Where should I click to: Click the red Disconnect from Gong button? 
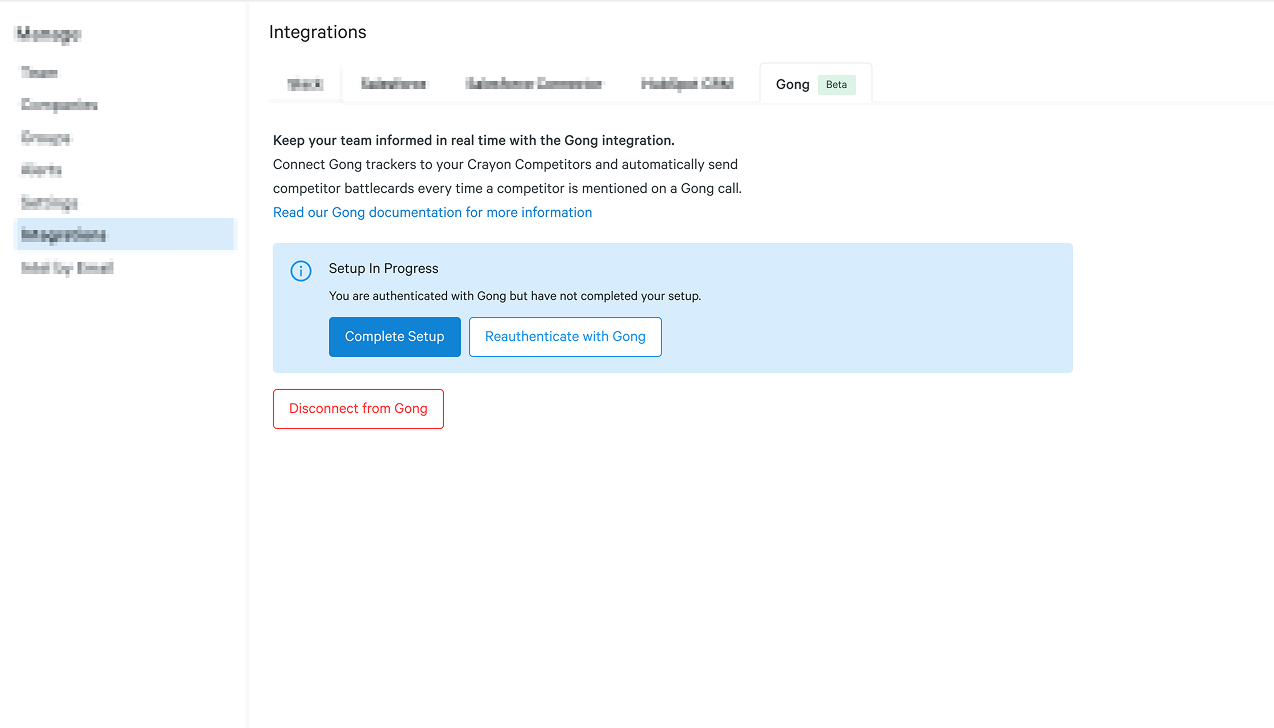coord(358,409)
